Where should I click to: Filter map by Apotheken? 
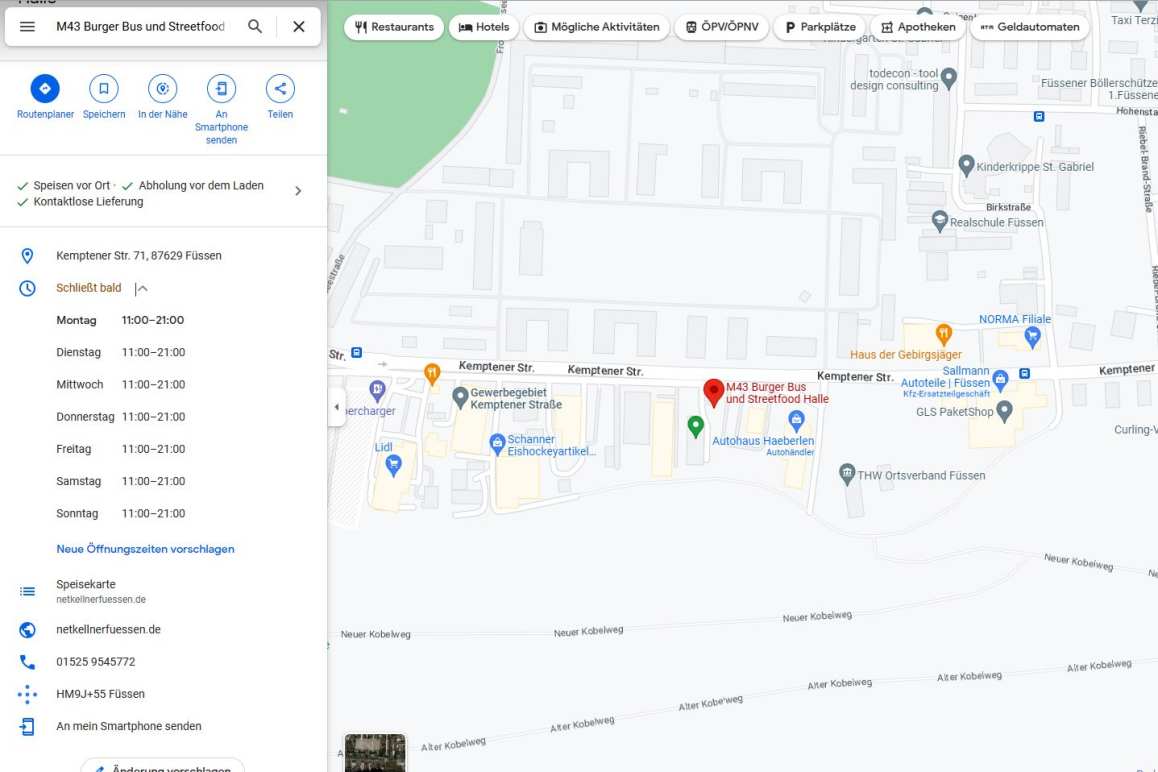[x=917, y=27]
